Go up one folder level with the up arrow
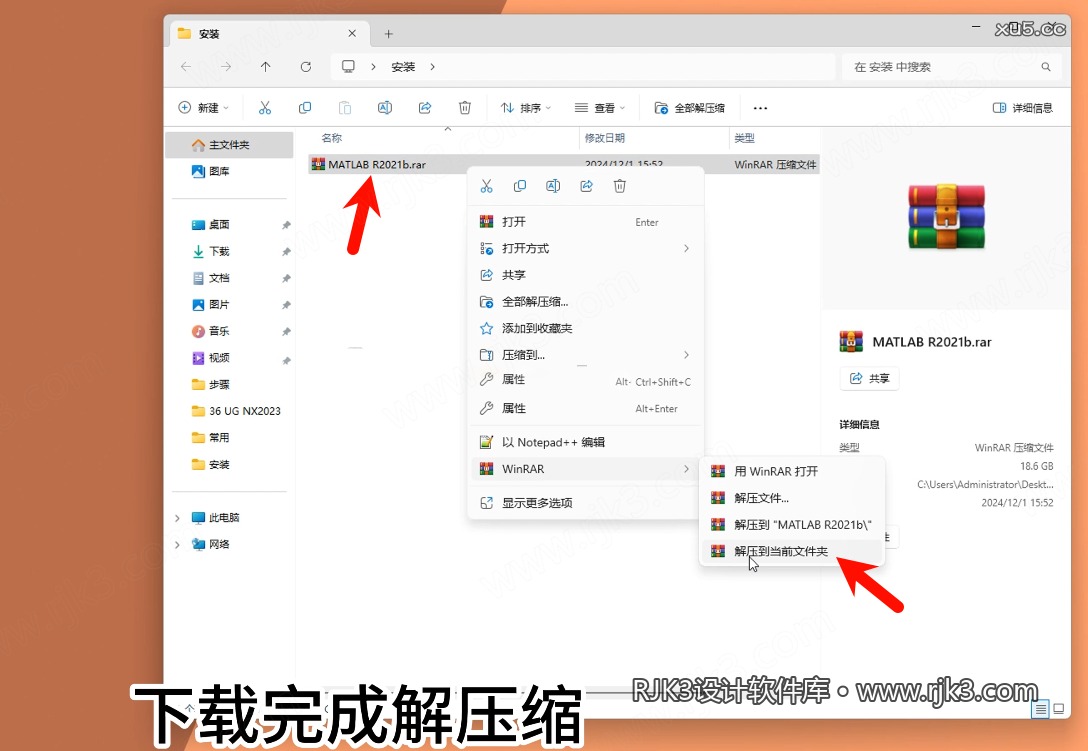The image size is (1088, 751). tap(266, 67)
